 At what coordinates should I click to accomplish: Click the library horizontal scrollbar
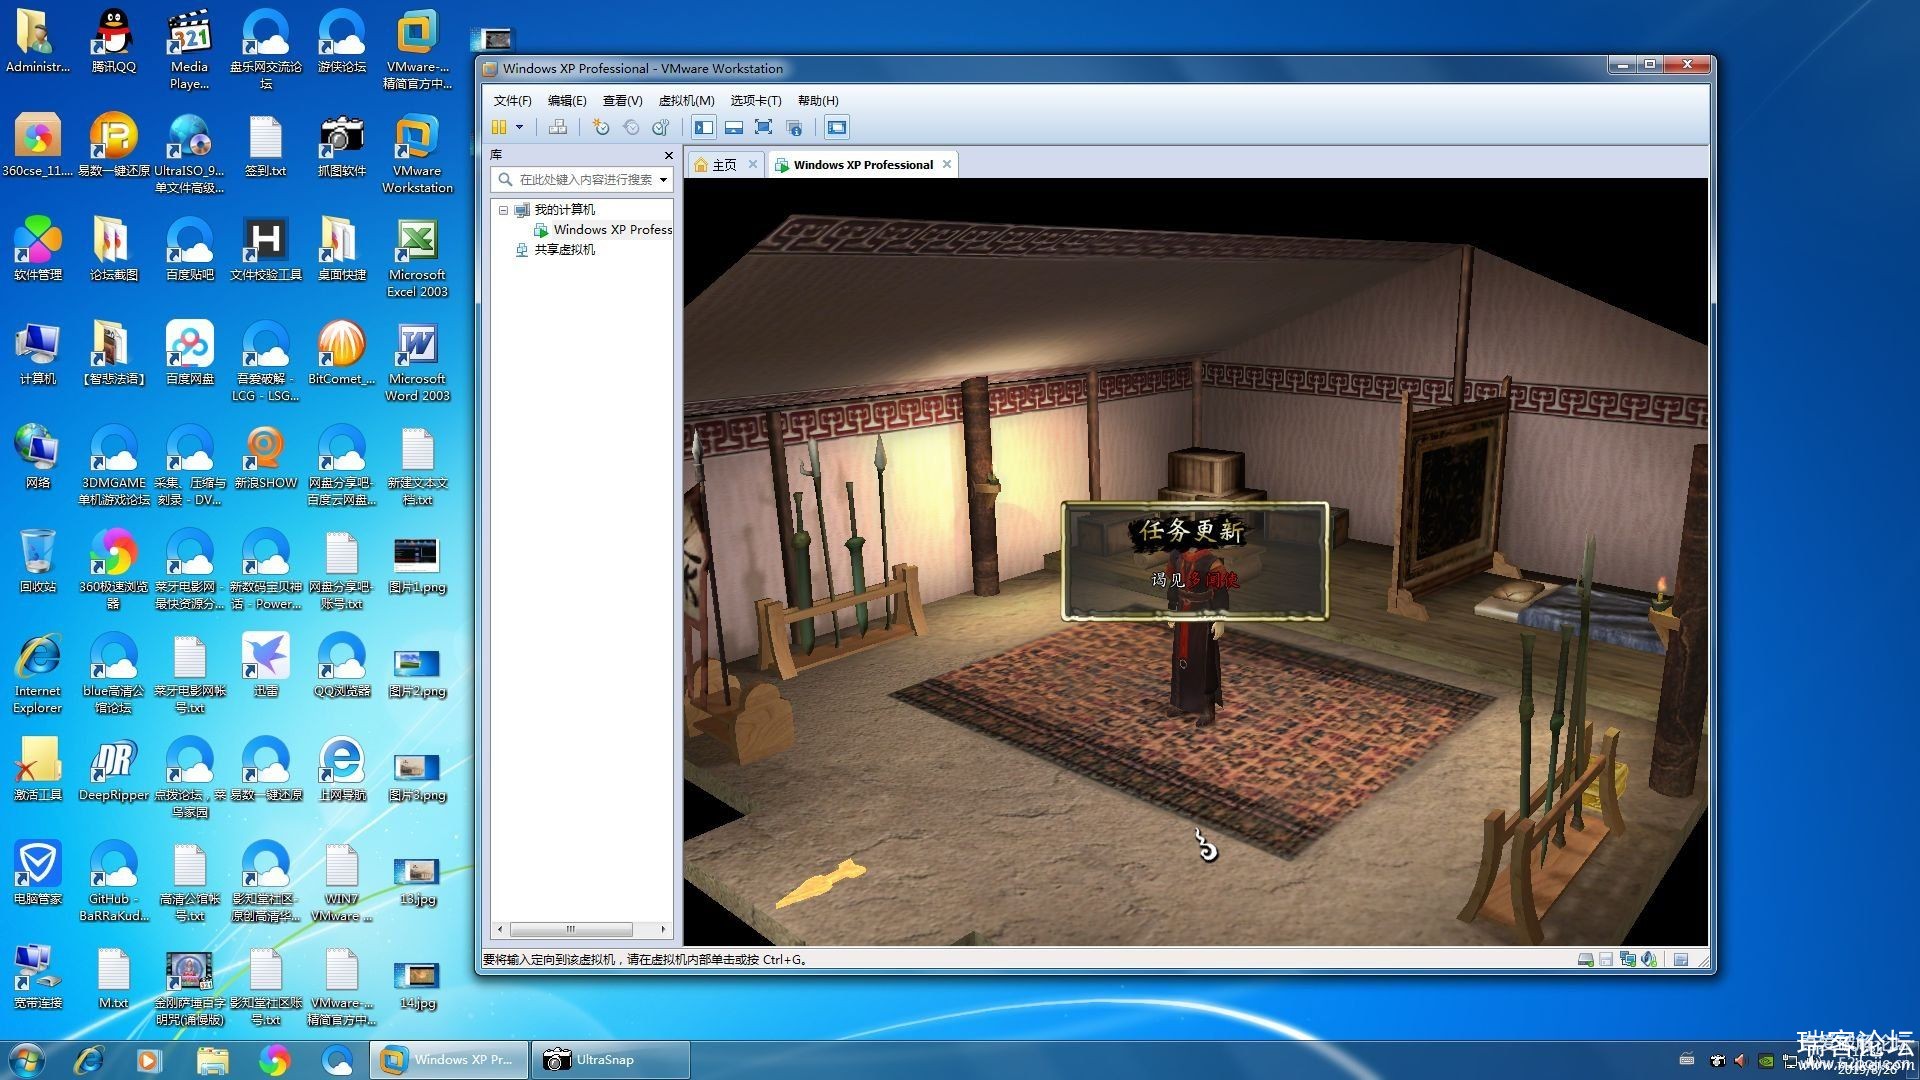coord(570,929)
